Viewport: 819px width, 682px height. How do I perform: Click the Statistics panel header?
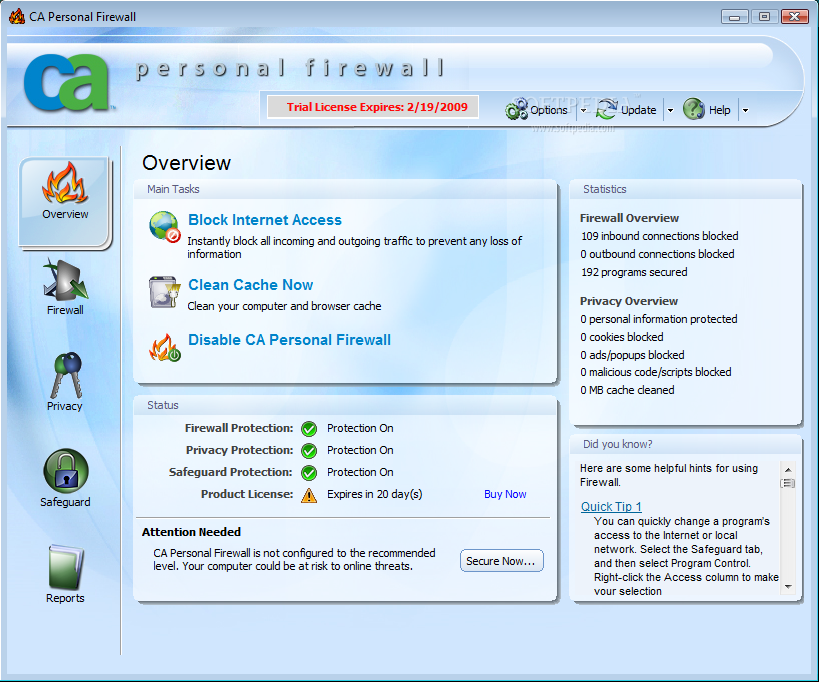685,189
